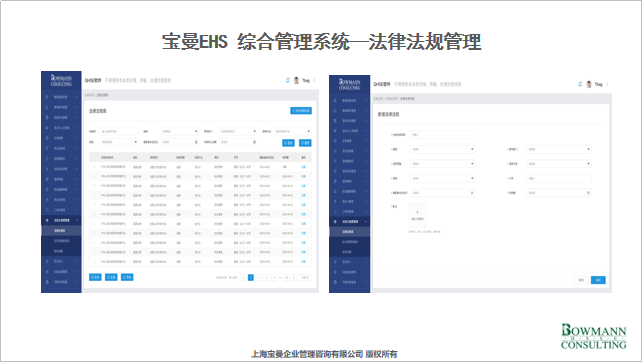Click the white cancel button beside the form's save
Viewport: 643px width, 363px height.
pos(581,280)
